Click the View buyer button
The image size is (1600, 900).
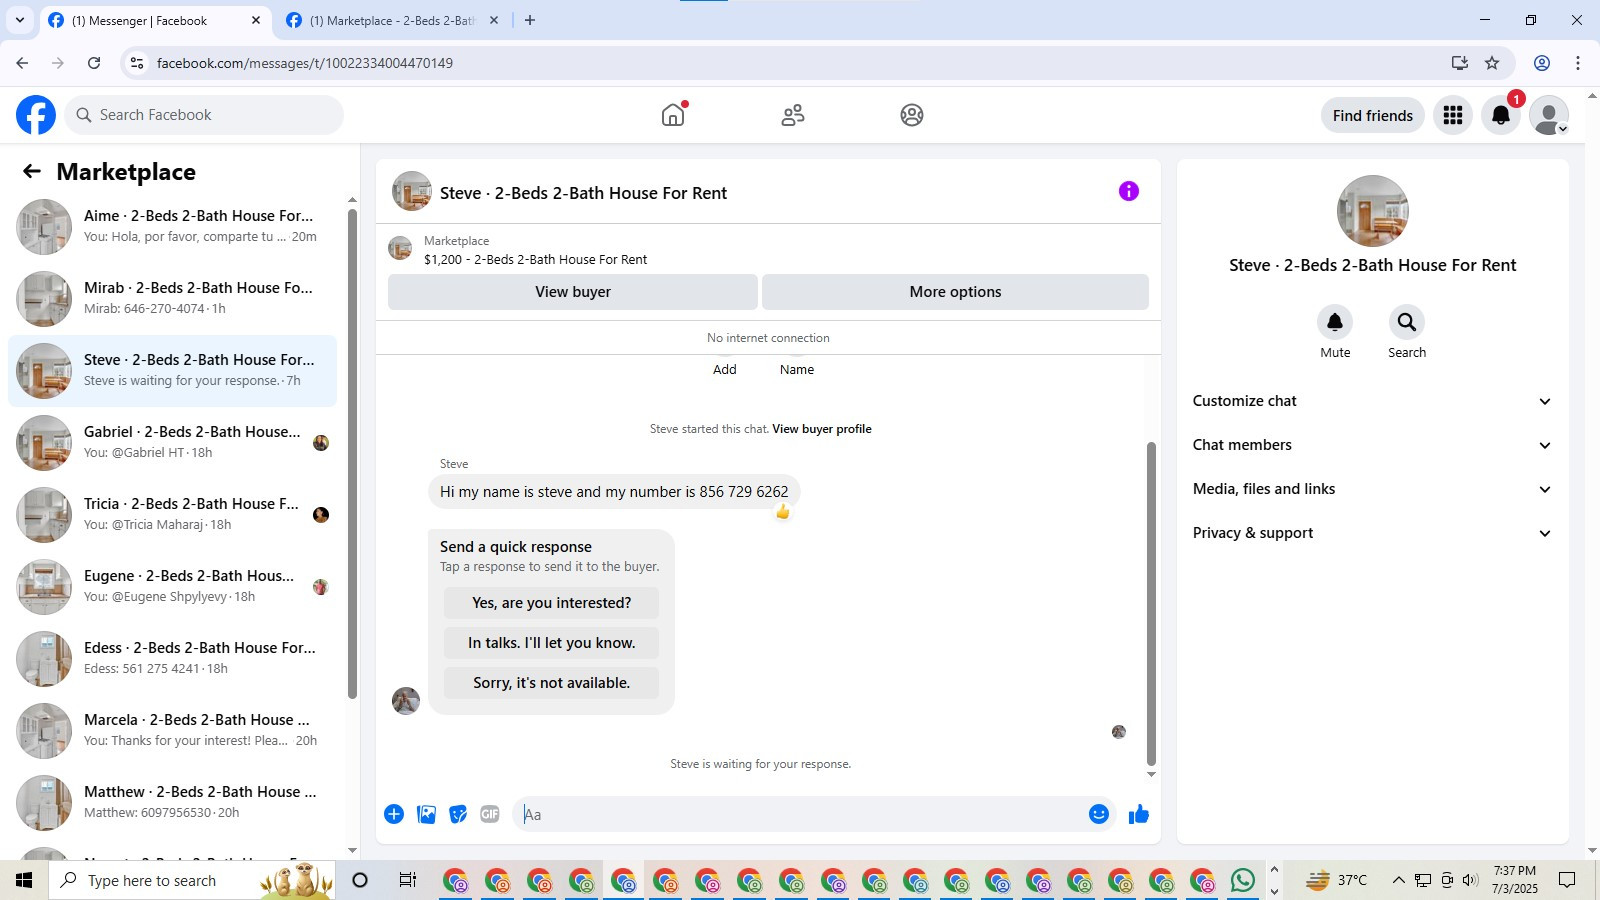pyautogui.click(x=573, y=292)
